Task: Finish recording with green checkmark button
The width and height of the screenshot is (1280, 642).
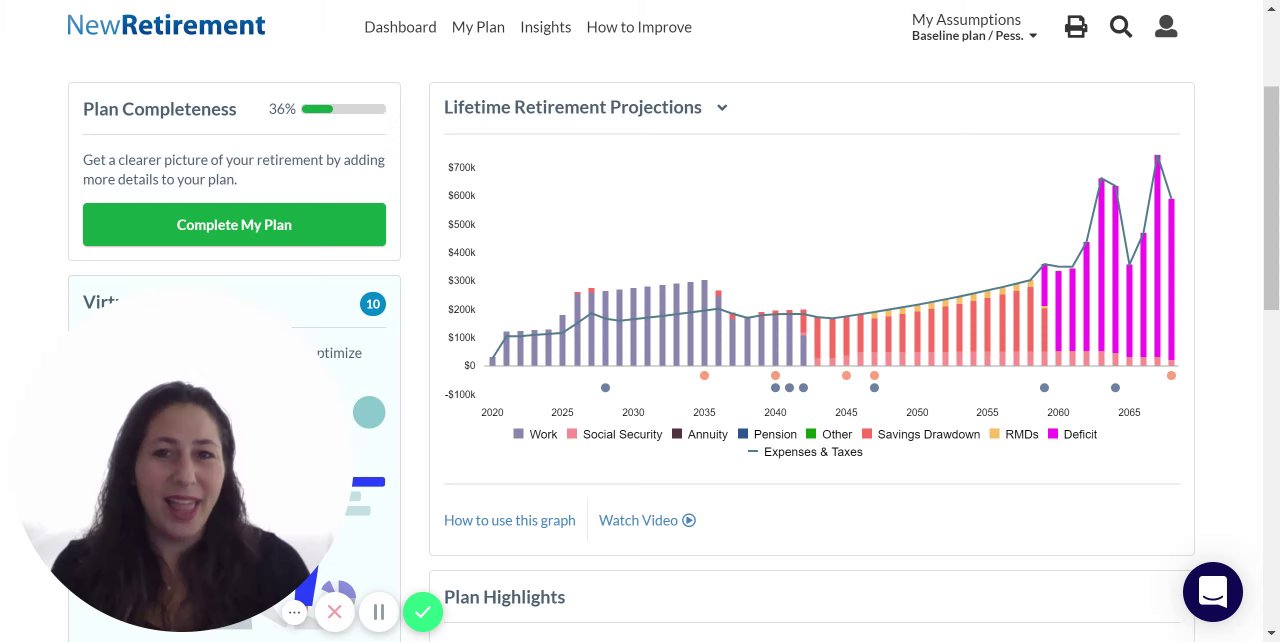Action: (x=423, y=612)
